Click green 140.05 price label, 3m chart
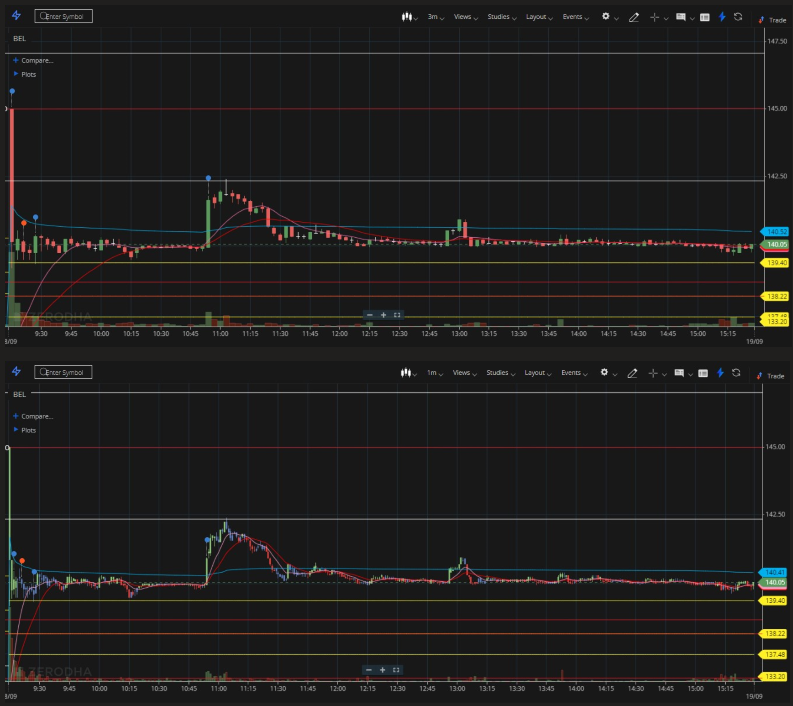This screenshot has width=793, height=706. click(775, 244)
